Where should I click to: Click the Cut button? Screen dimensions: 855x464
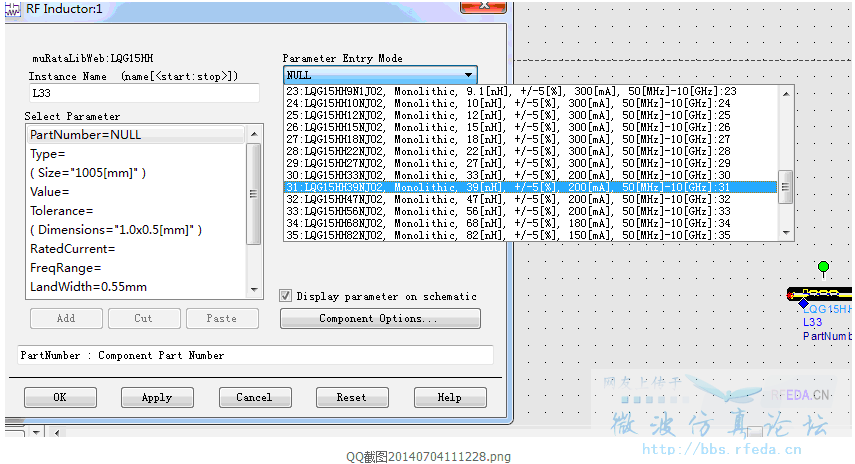pyautogui.click(x=144, y=318)
